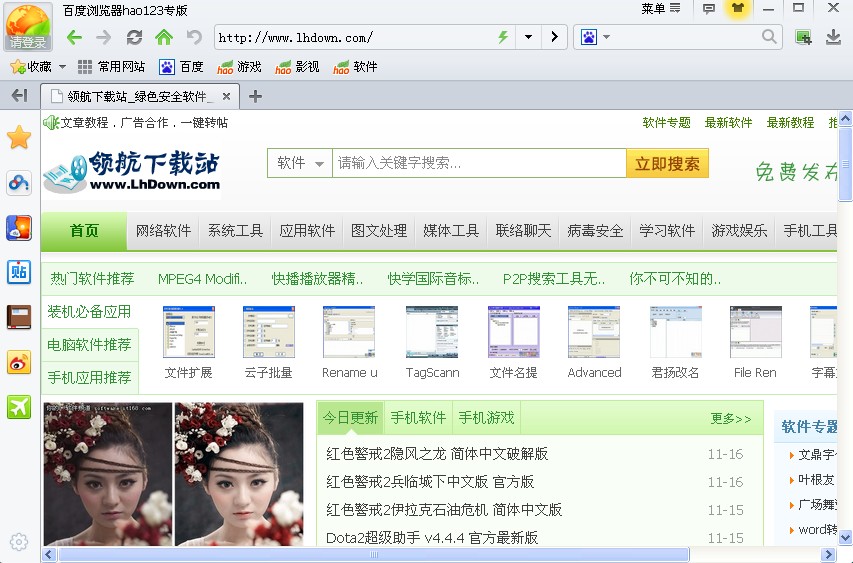This screenshot has height=563, width=853.
Task: Collapse the sidebar with arrow icon
Action: 20,96
